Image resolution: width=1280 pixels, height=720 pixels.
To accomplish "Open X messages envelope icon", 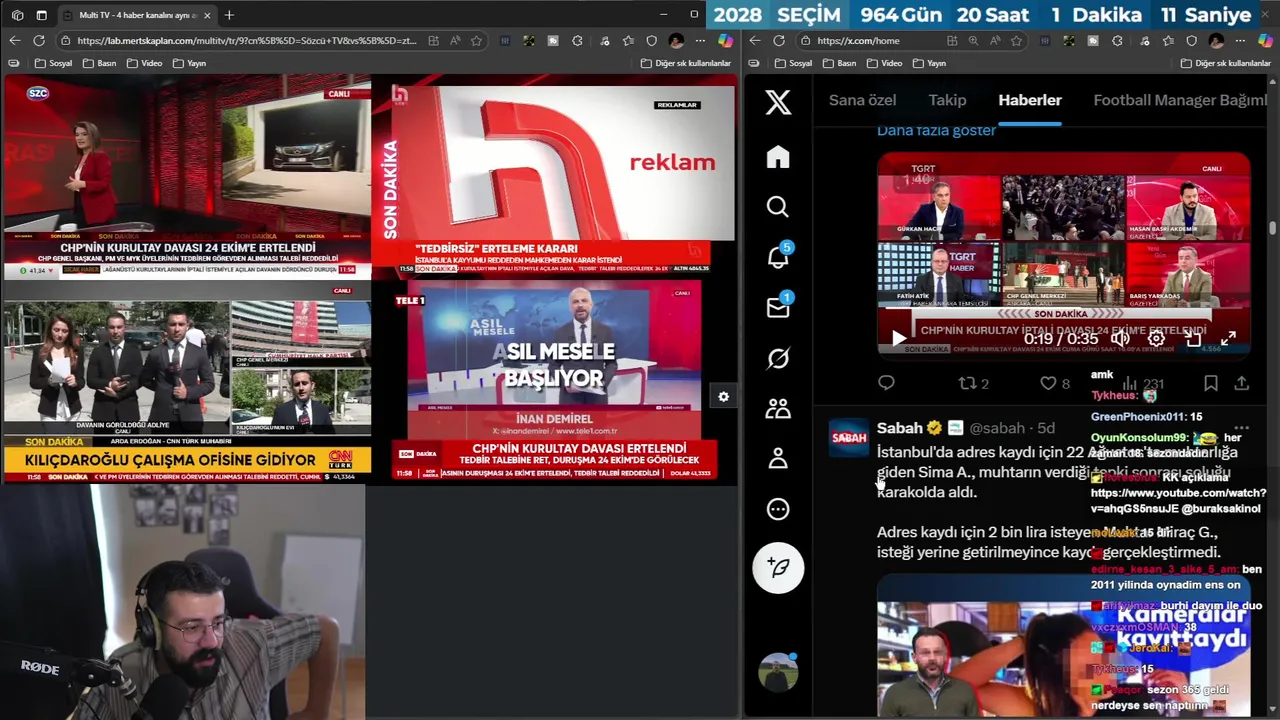I will [x=778, y=307].
